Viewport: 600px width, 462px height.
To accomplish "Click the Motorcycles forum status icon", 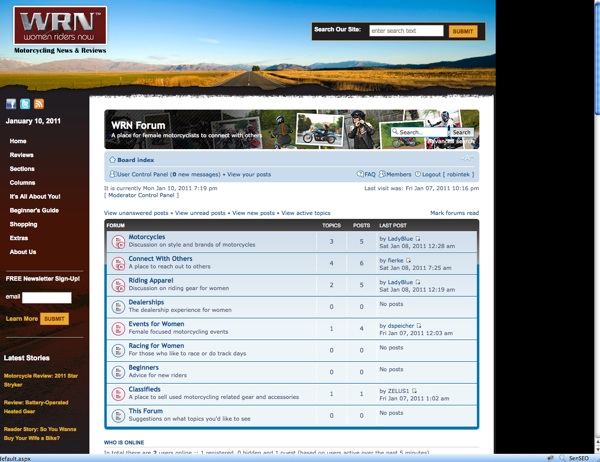I will (118, 242).
